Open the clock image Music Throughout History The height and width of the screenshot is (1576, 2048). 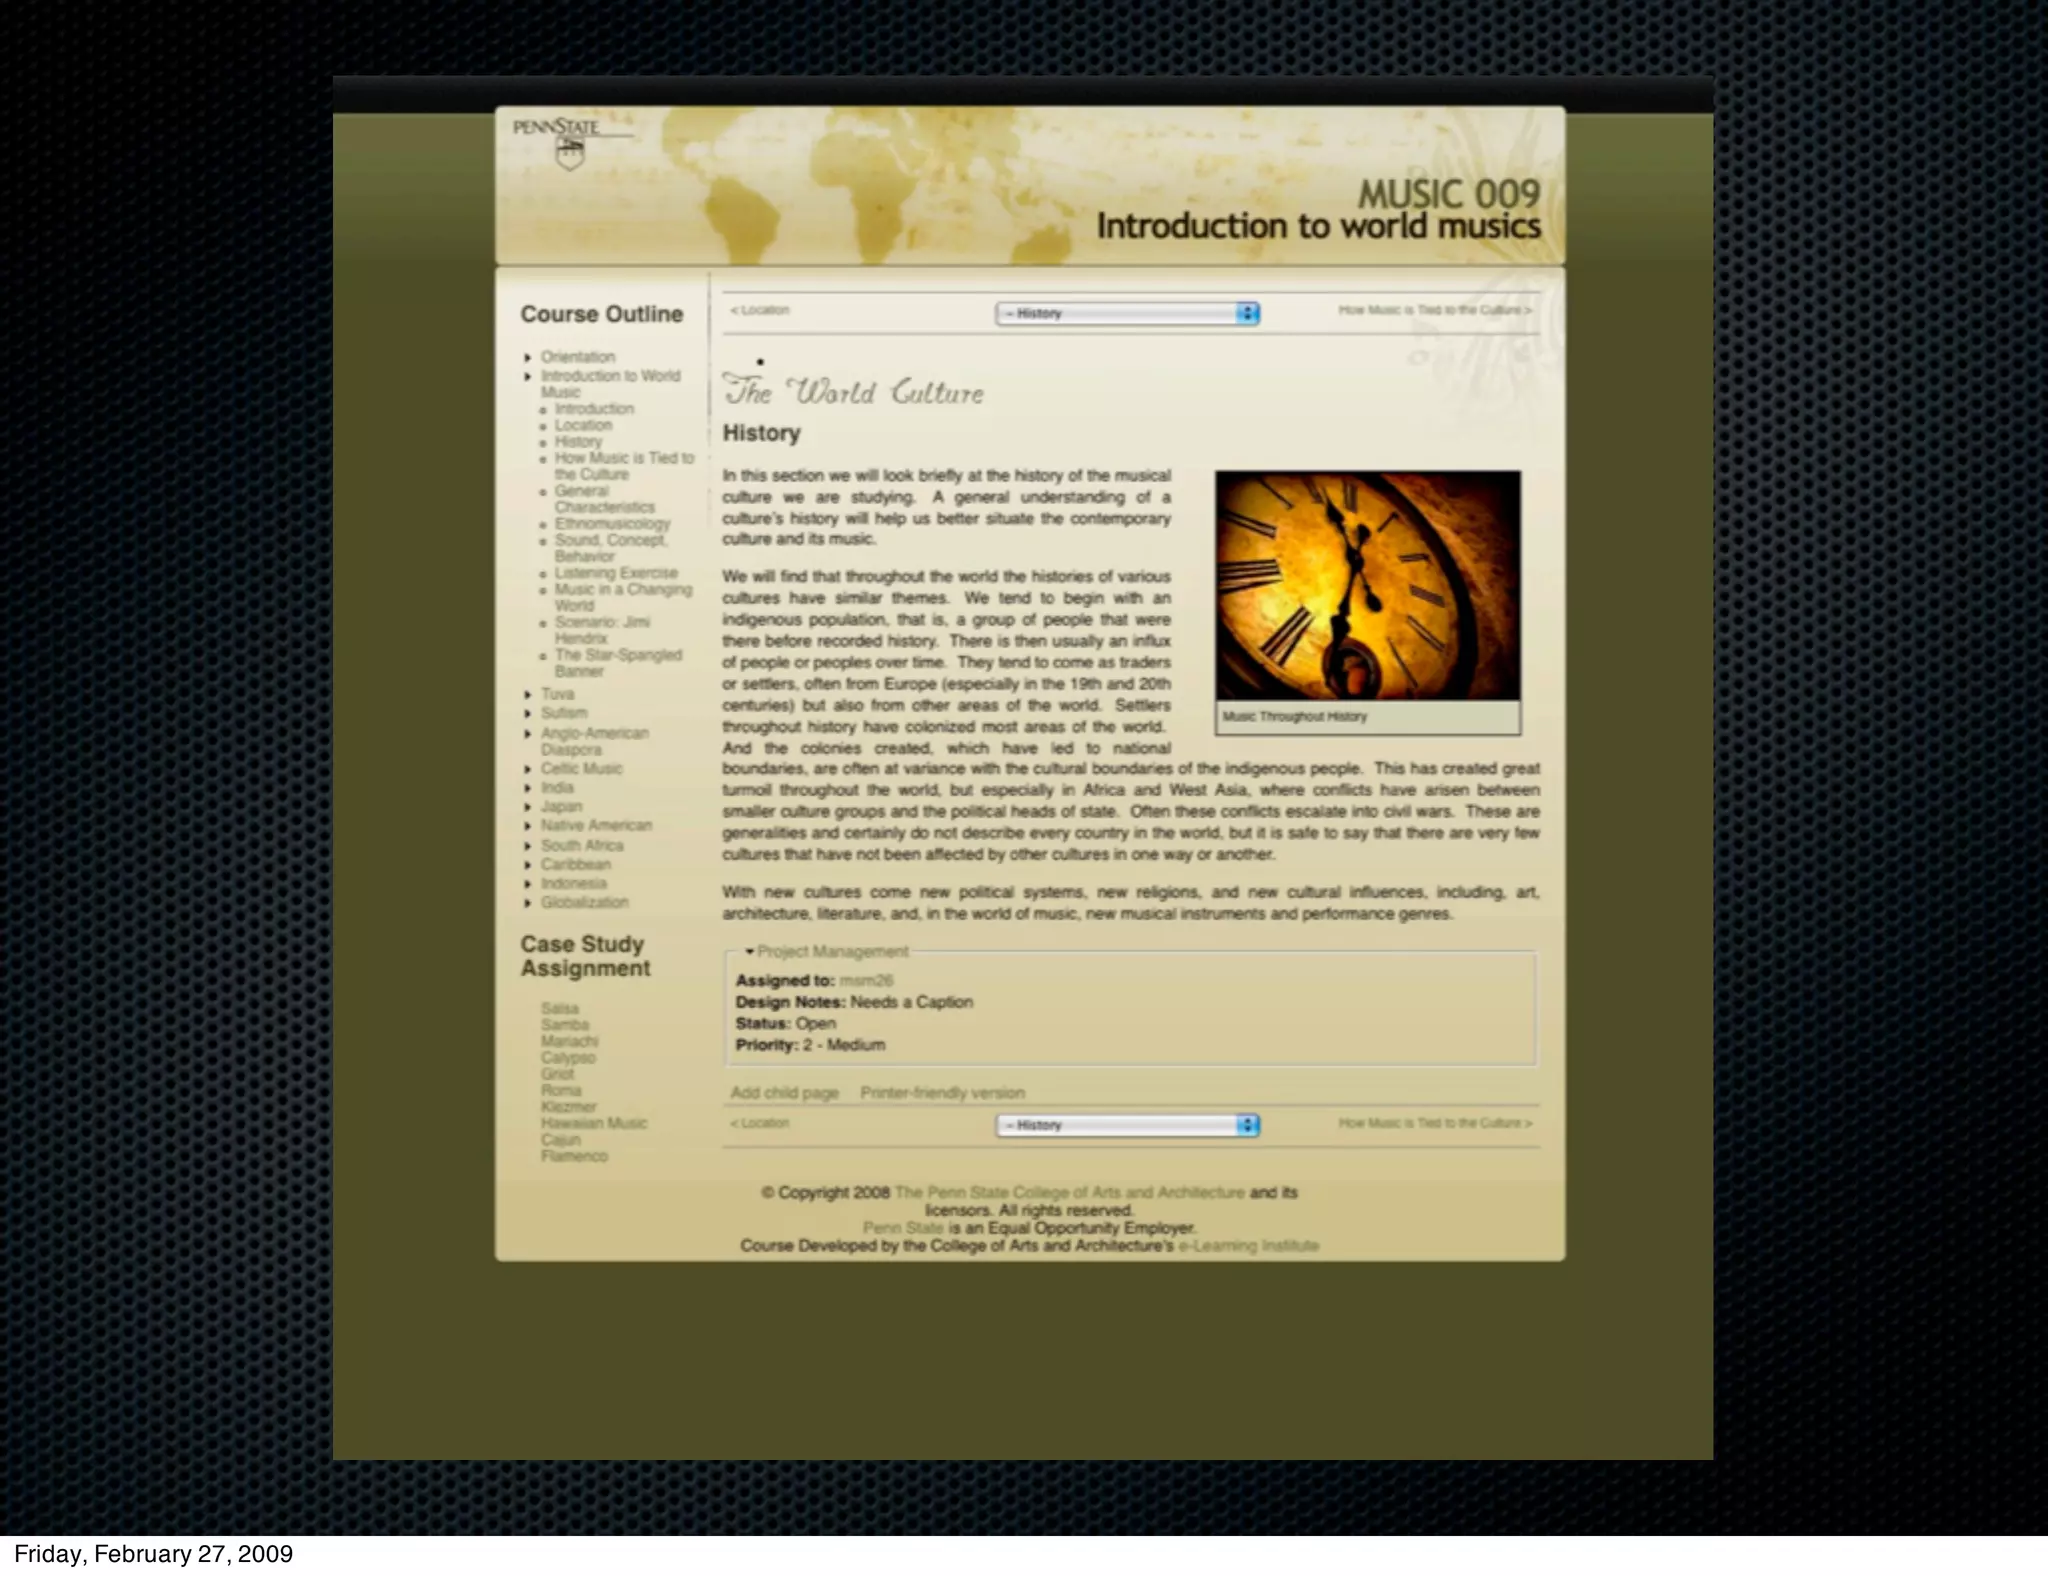click(x=1368, y=585)
